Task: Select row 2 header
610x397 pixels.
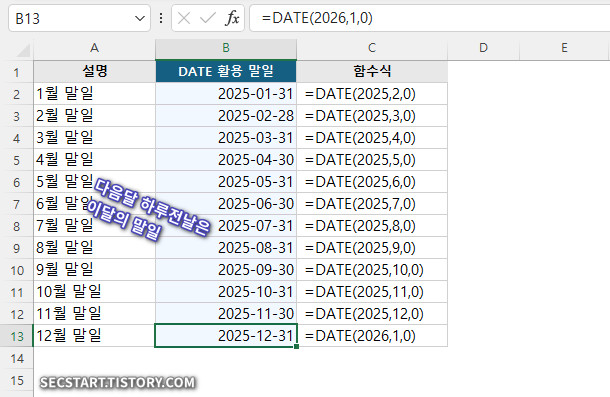Action: [16, 94]
